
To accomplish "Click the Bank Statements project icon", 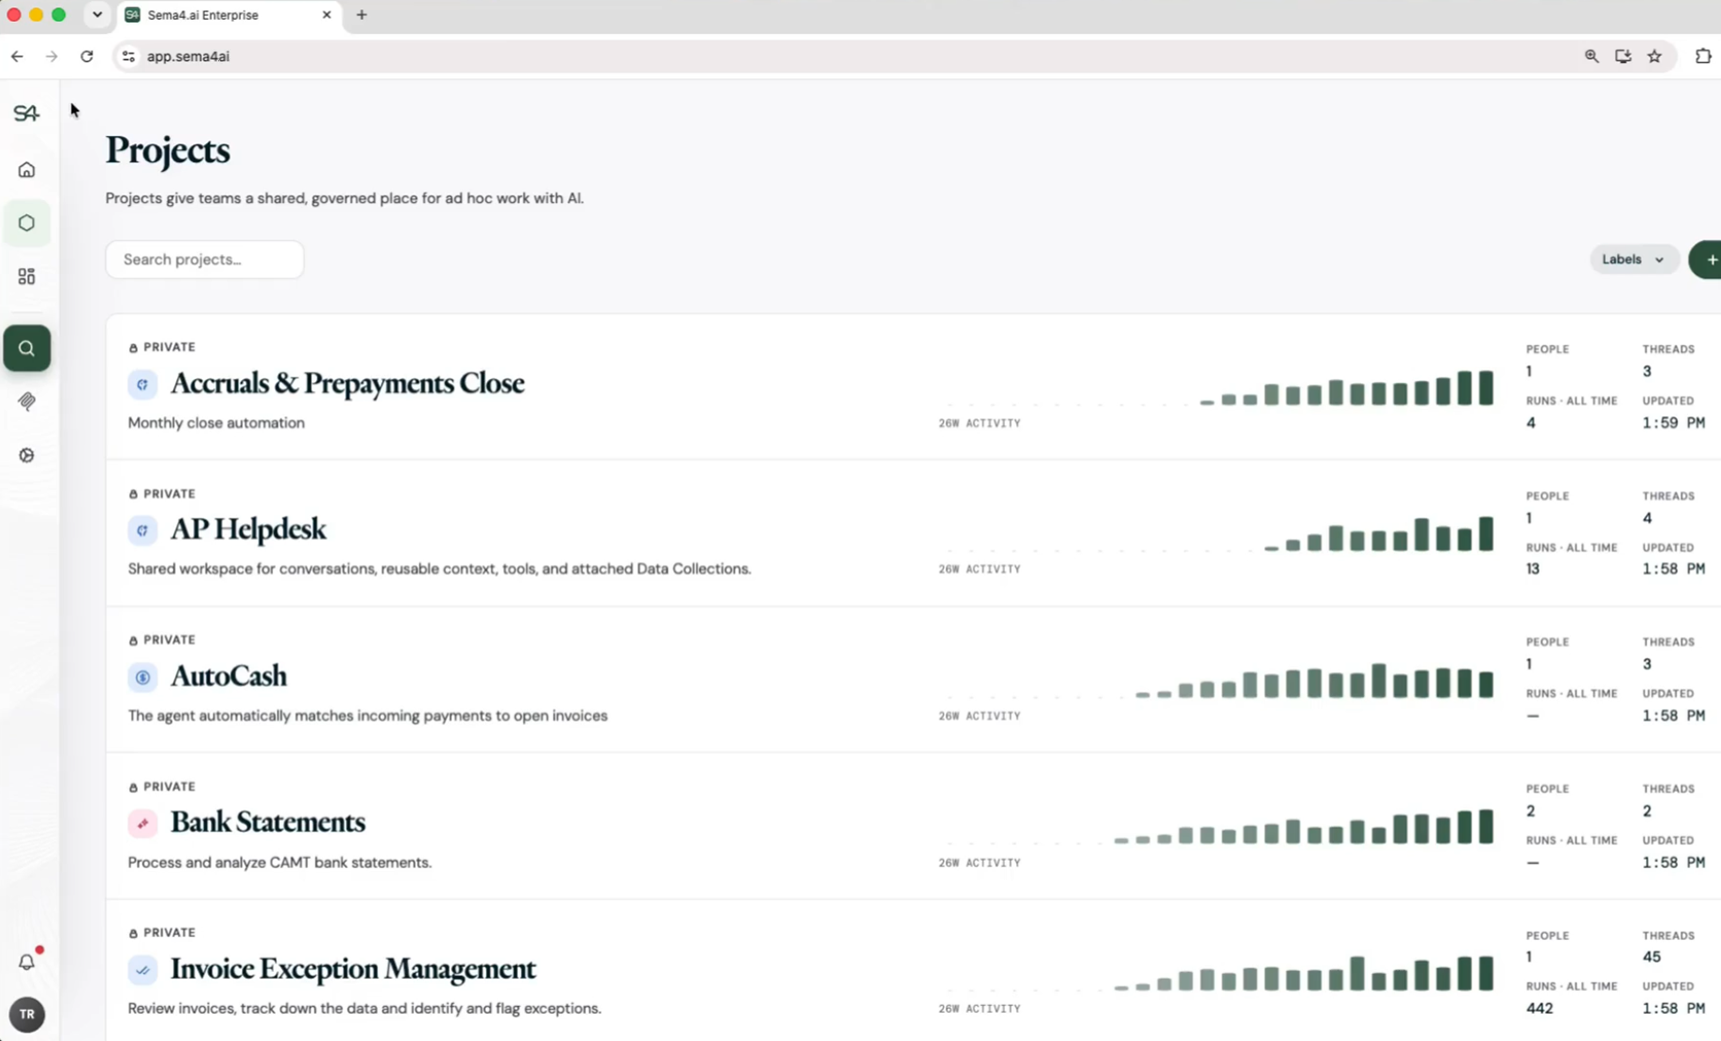I will coord(143,824).
